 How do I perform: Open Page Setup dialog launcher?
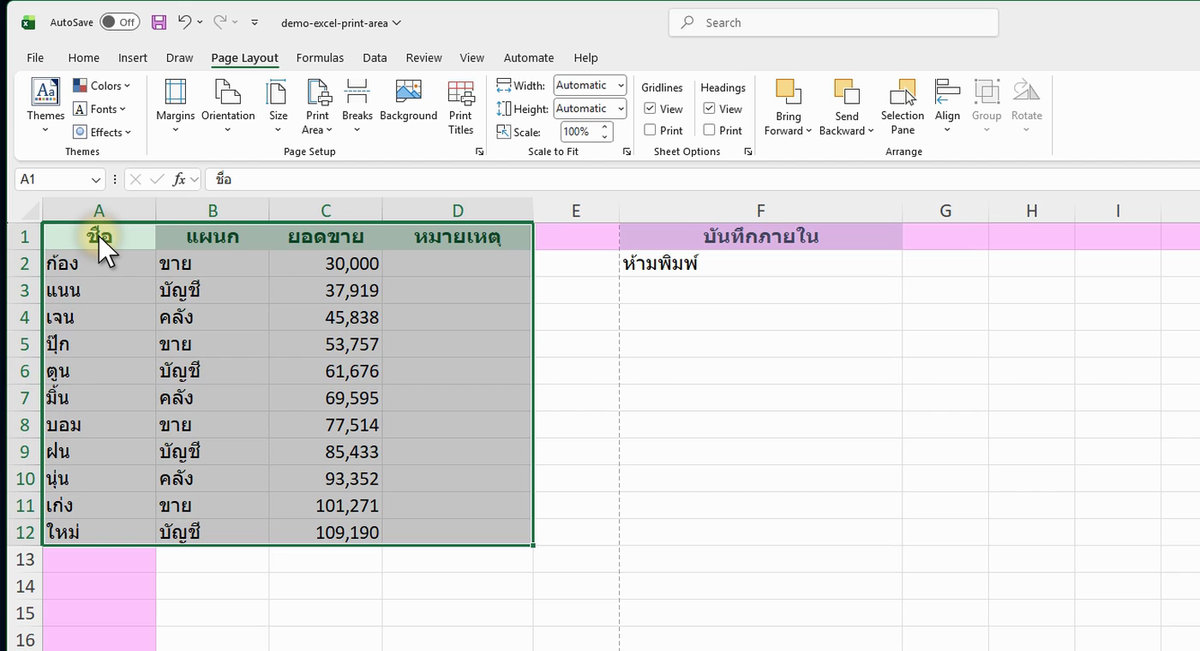tap(480, 152)
